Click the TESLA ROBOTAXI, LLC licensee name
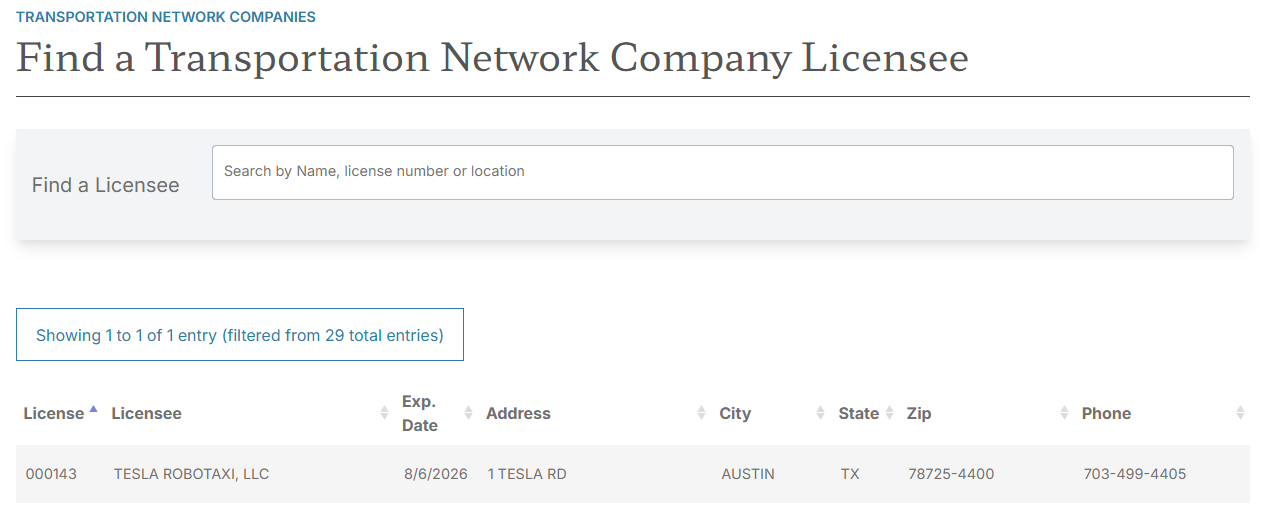Screen dimensions: 1271x515 [x=191, y=474]
